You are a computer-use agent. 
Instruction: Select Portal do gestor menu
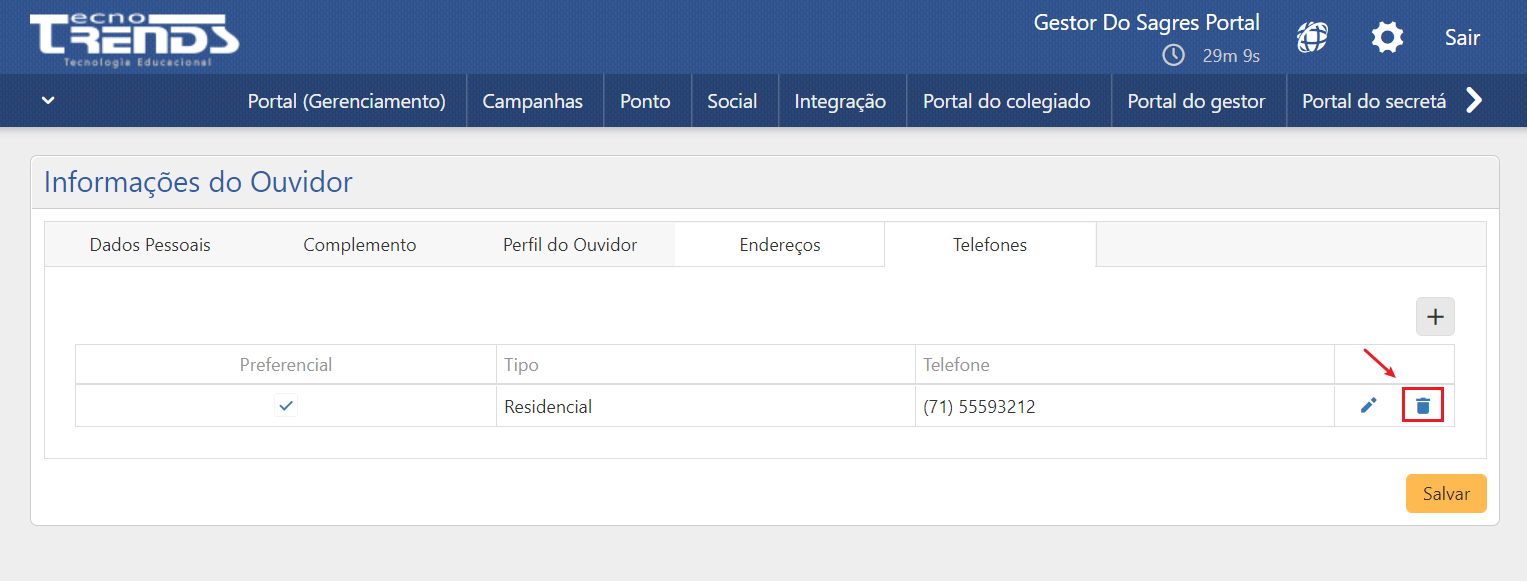pyautogui.click(x=1196, y=101)
